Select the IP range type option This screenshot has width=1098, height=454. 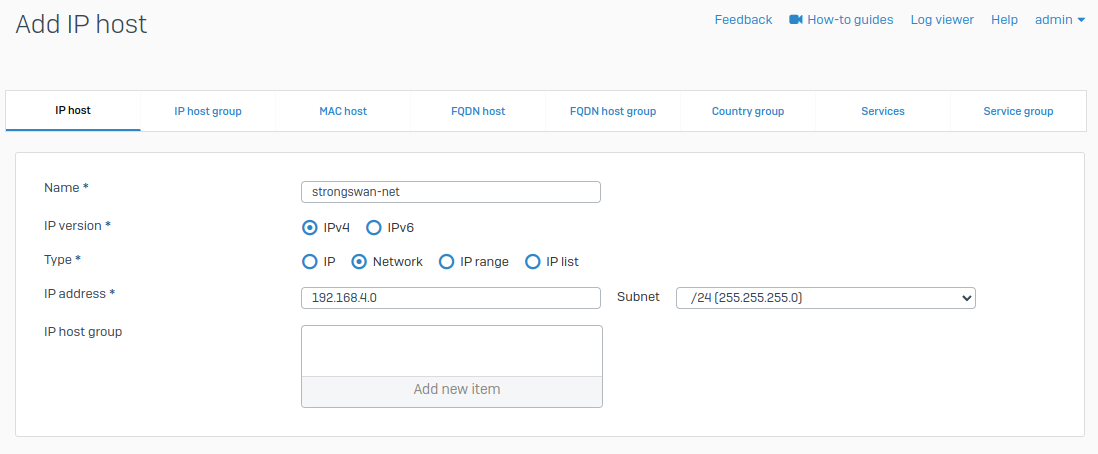pyautogui.click(x=447, y=262)
